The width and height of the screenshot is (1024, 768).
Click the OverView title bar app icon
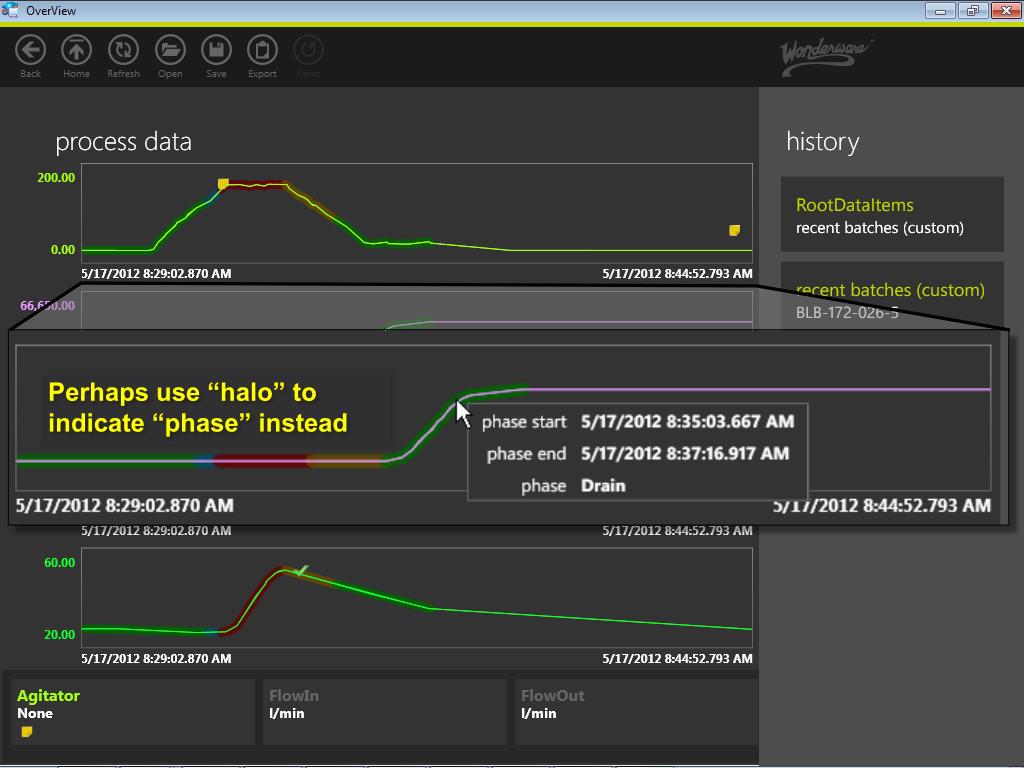[x=10, y=10]
